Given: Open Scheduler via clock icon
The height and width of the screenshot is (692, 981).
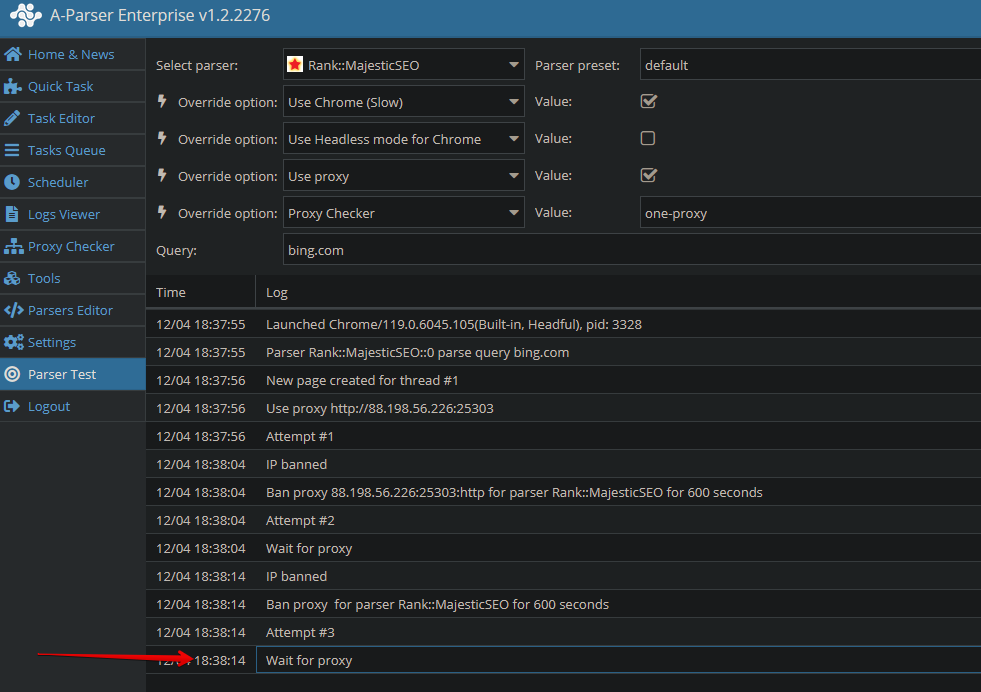Looking at the screenshot, I should [x=13, y=182].
